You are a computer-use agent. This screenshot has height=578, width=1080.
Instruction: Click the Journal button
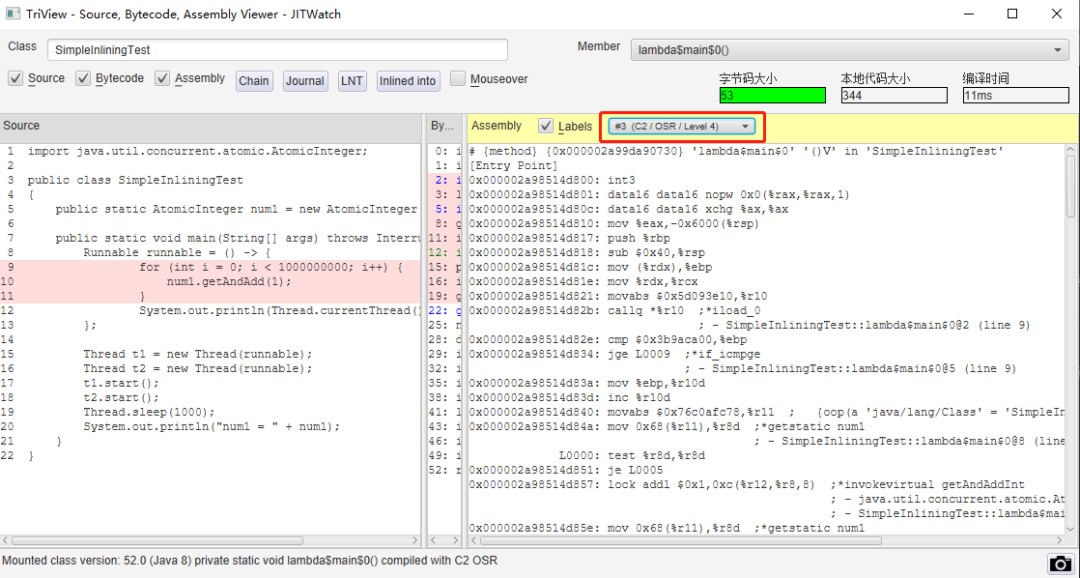305,81
